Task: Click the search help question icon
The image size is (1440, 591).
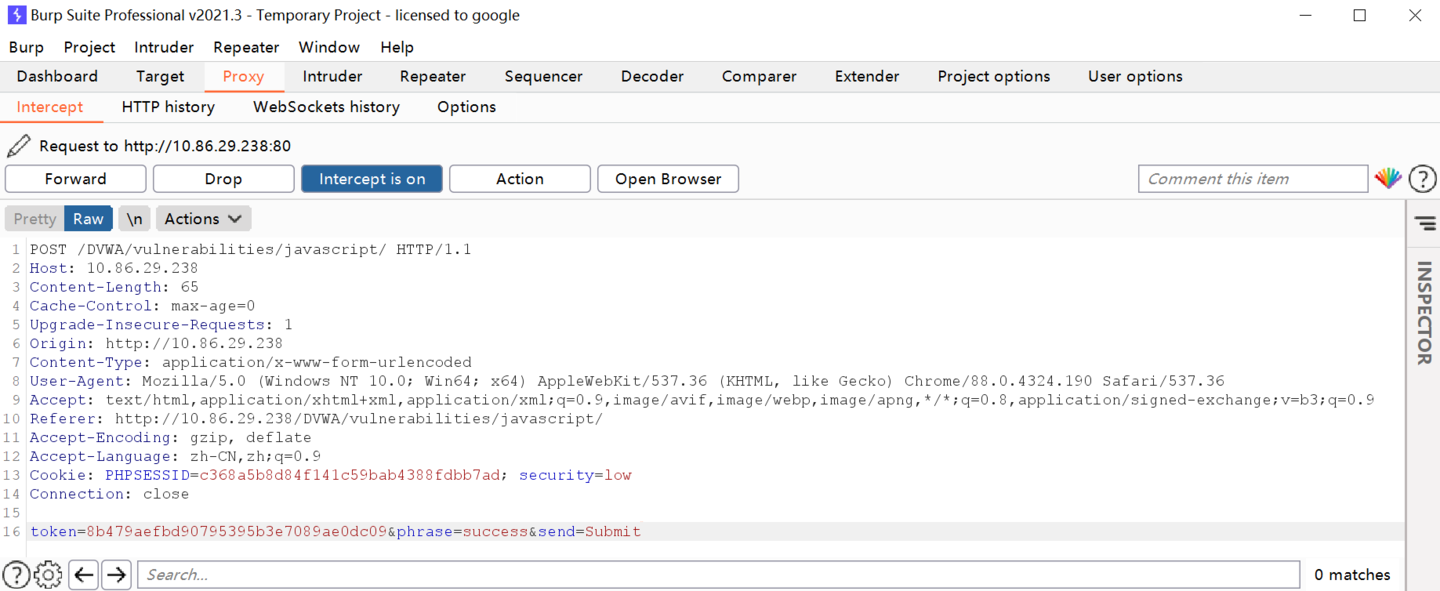Action: (x=16, y=574)
